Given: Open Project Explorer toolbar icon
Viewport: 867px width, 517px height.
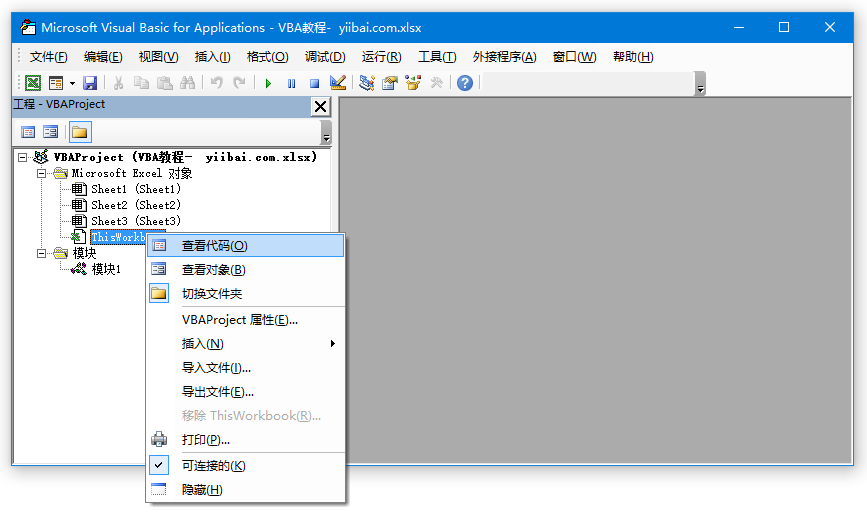Looking at the screenshot, I should point(367,83).
